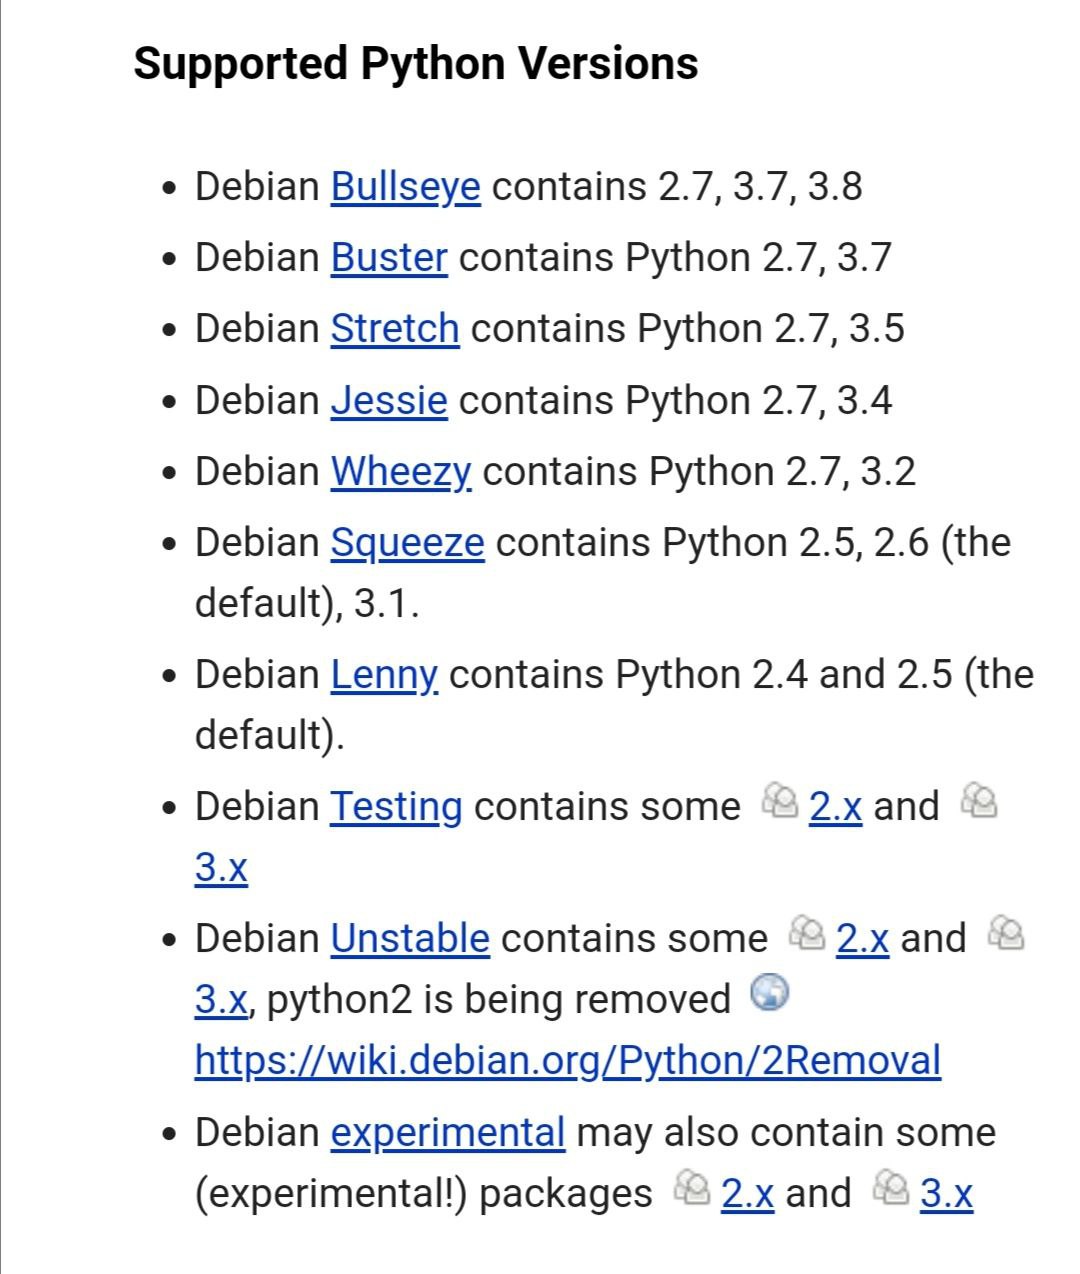Click the package icon before experimental 2.x
1080x1274 pixels.
(x=692, y=1187)
